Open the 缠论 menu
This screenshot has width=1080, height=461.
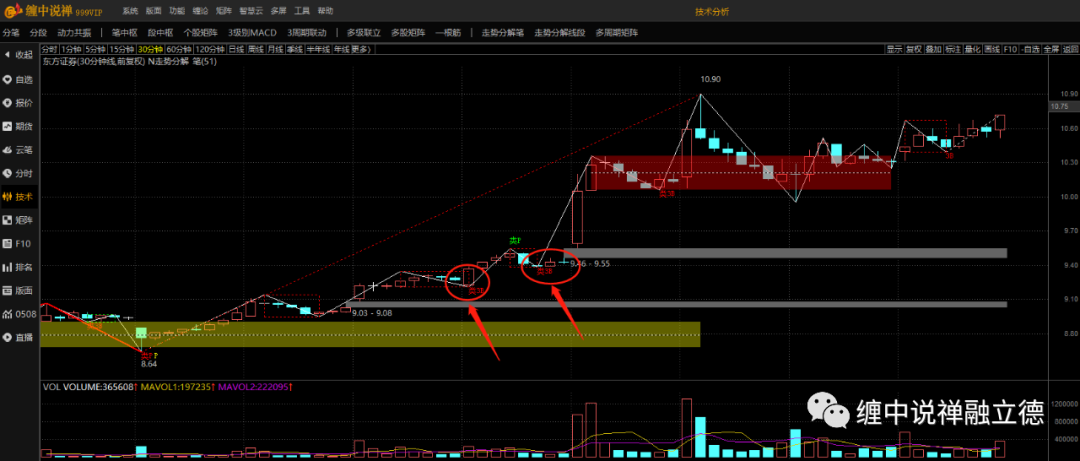pos(200,12)
